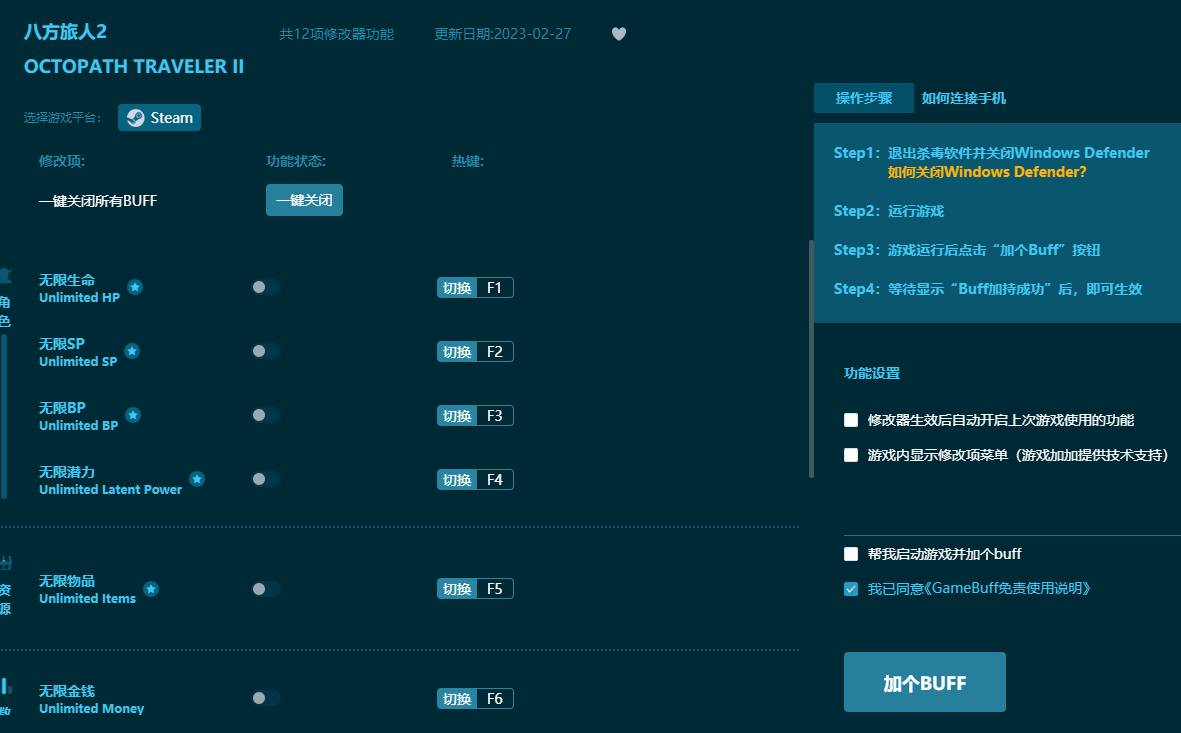Click the star icon beside Unlimited SP

tap(132, 351)
